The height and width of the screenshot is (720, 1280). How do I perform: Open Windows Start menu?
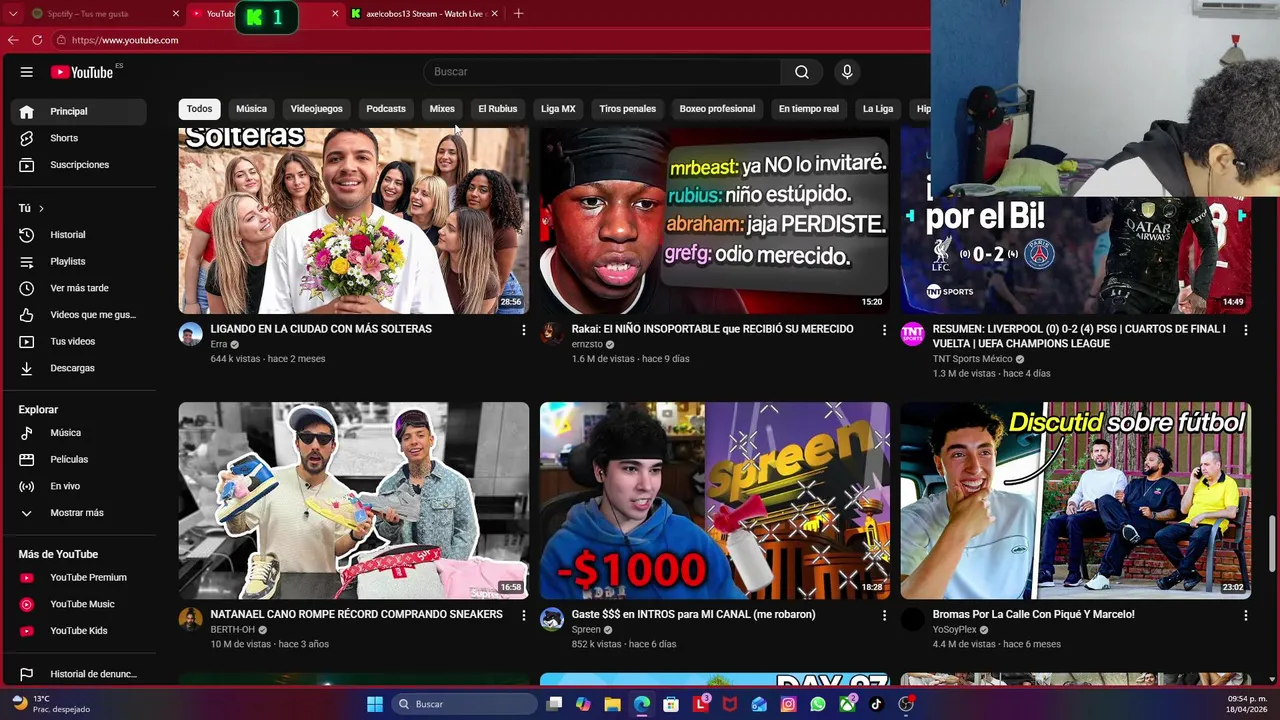pyautogui.click(x=375, y=704)
